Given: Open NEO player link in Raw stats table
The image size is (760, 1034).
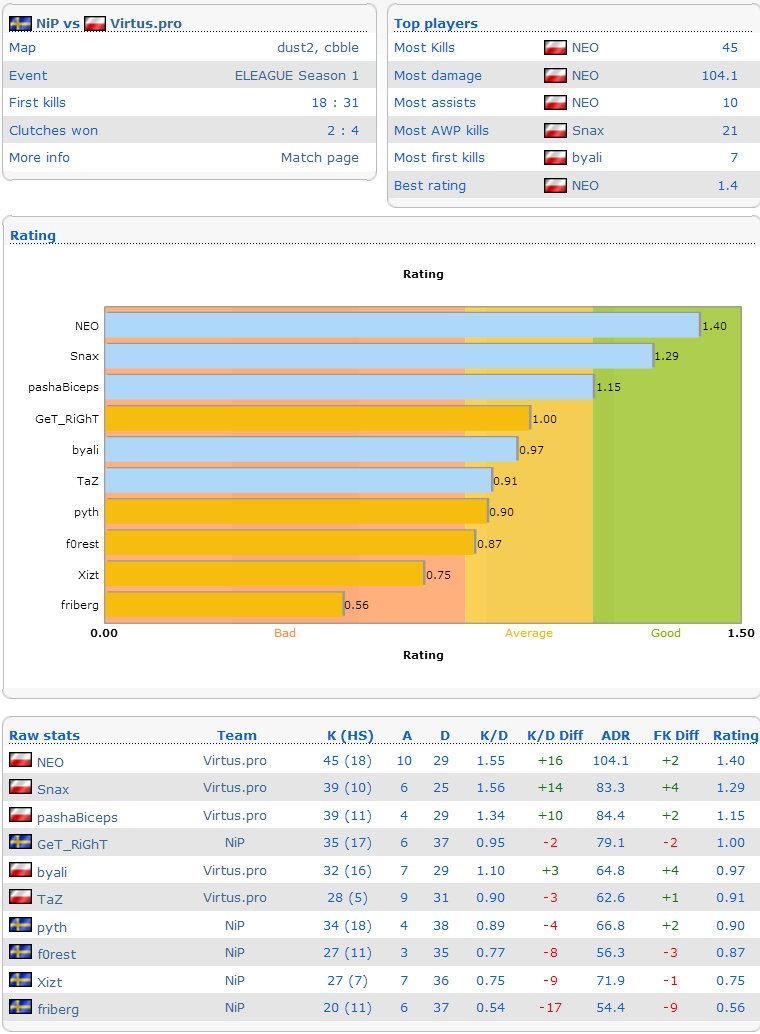Looking at the screenshot, I should (50, 762).
